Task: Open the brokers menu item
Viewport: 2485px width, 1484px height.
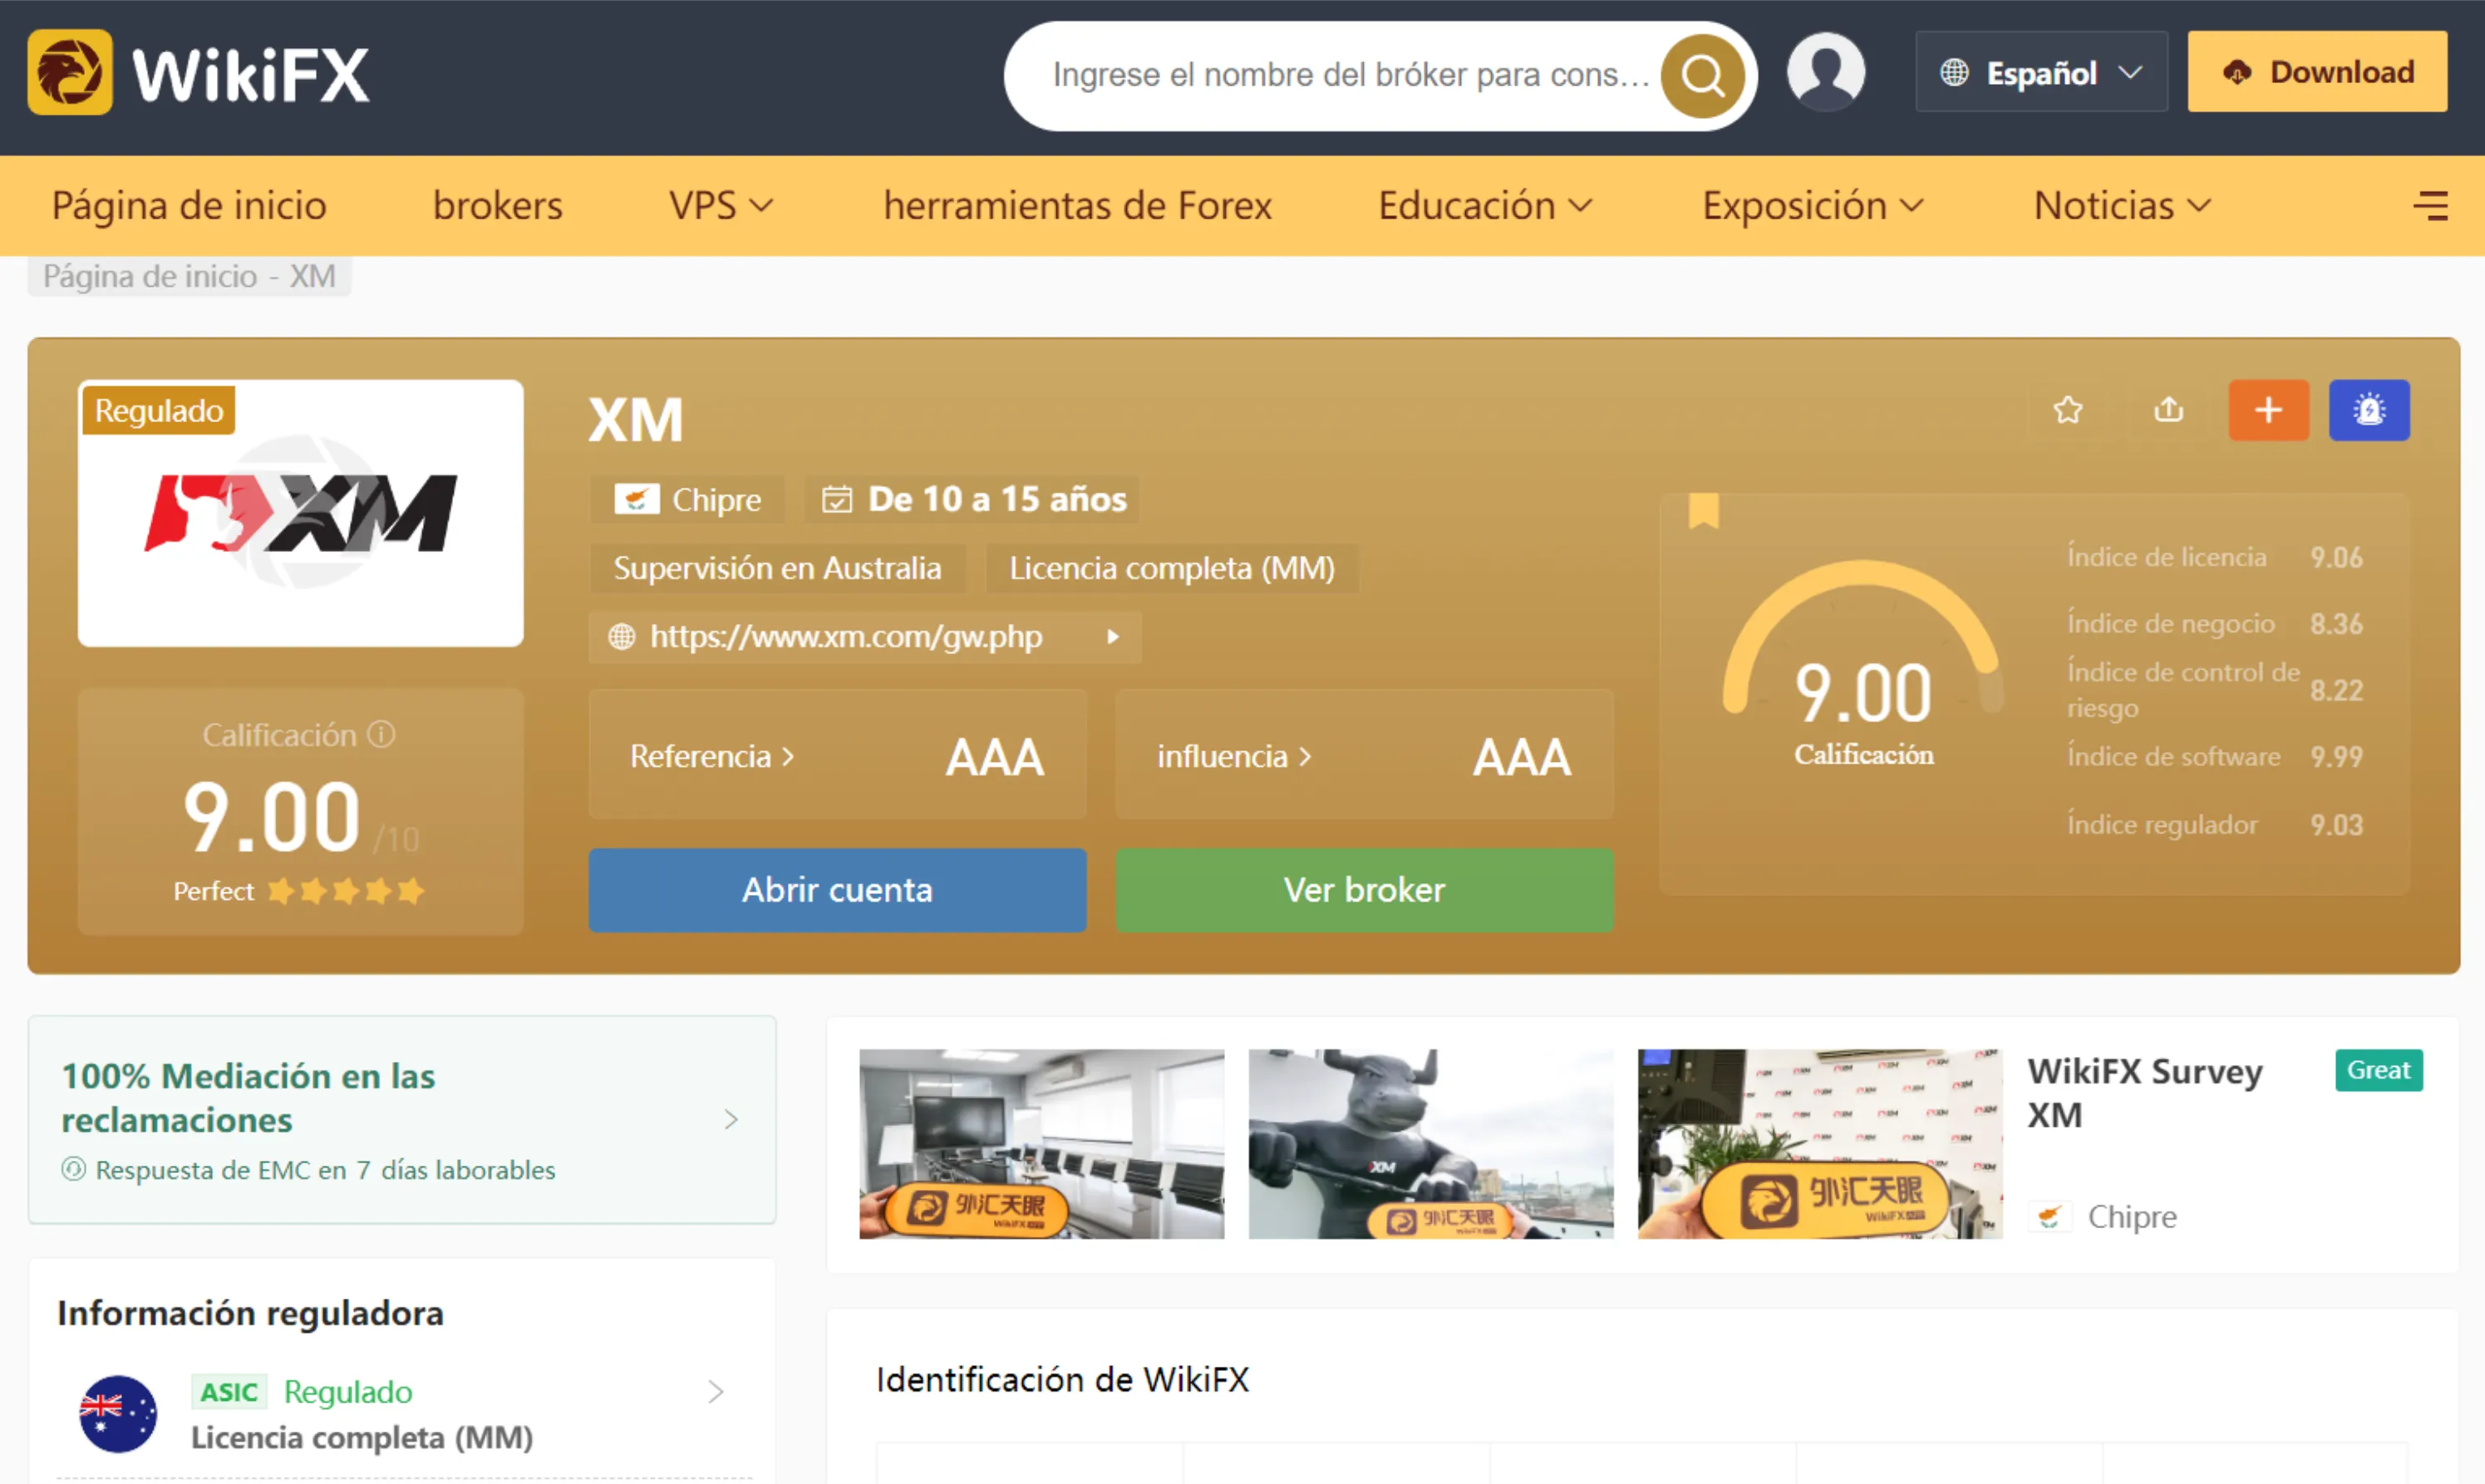Action: [498, 206]
